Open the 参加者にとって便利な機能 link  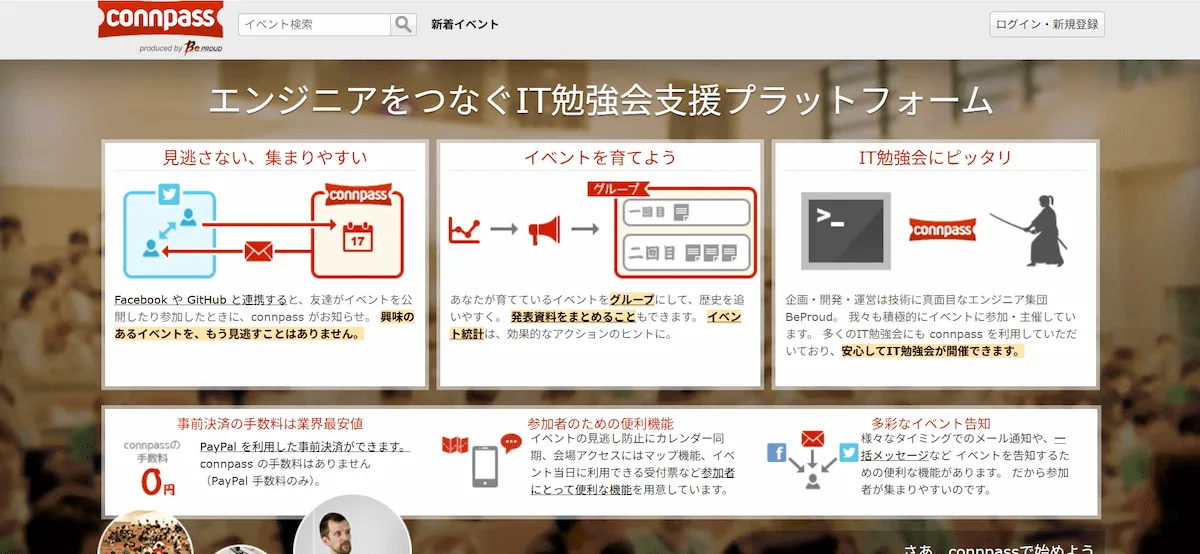632,481
